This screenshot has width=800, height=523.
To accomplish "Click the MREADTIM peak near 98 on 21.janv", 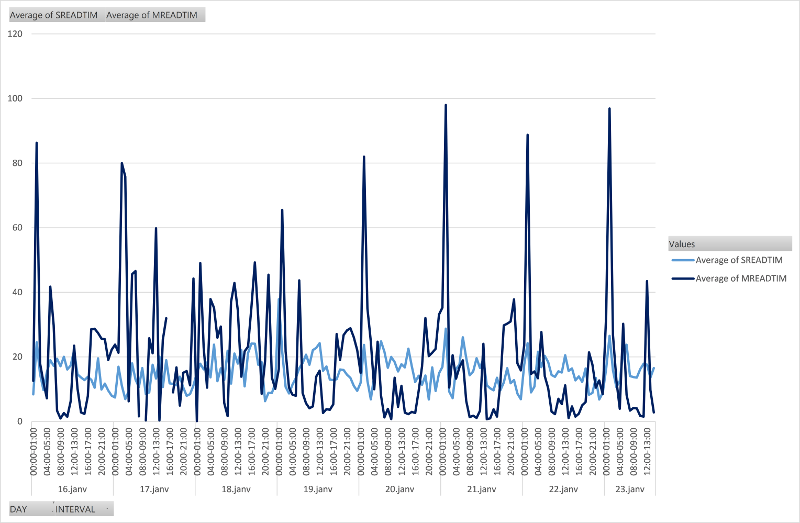I will pos(446,105).
